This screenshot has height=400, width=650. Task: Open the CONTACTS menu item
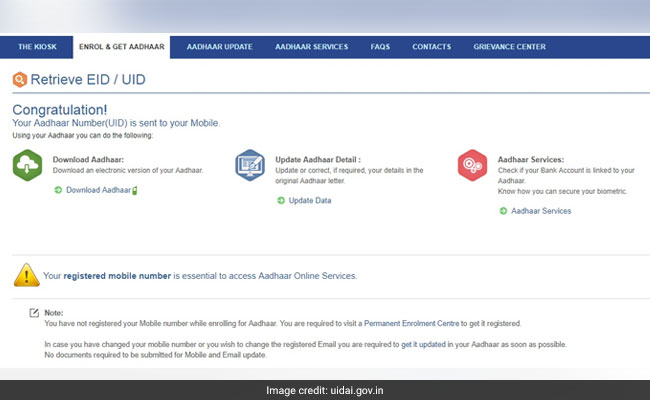431,47
